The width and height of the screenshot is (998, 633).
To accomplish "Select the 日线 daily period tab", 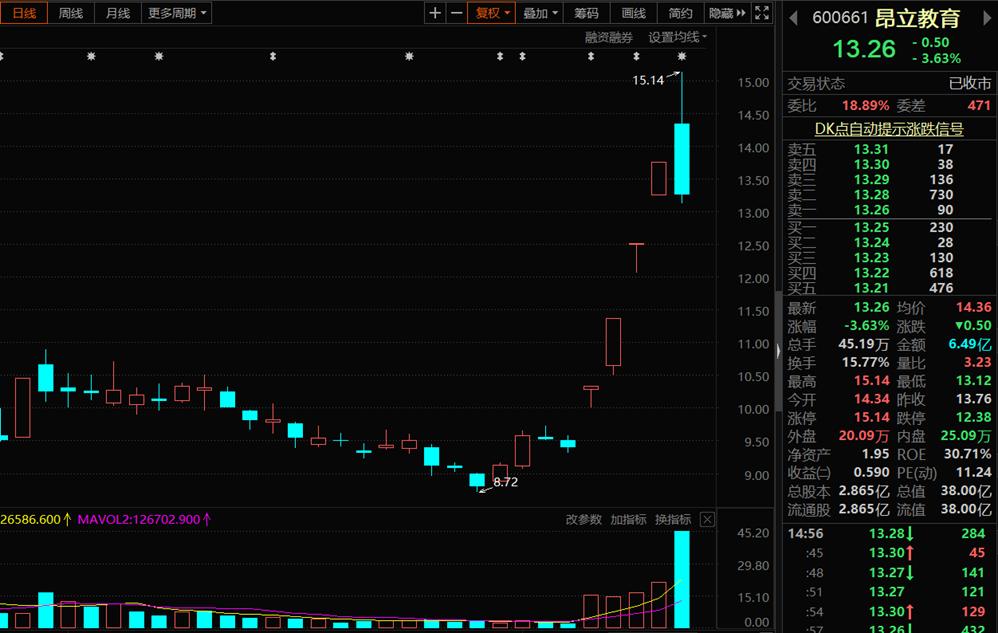I will coord(24,13).
